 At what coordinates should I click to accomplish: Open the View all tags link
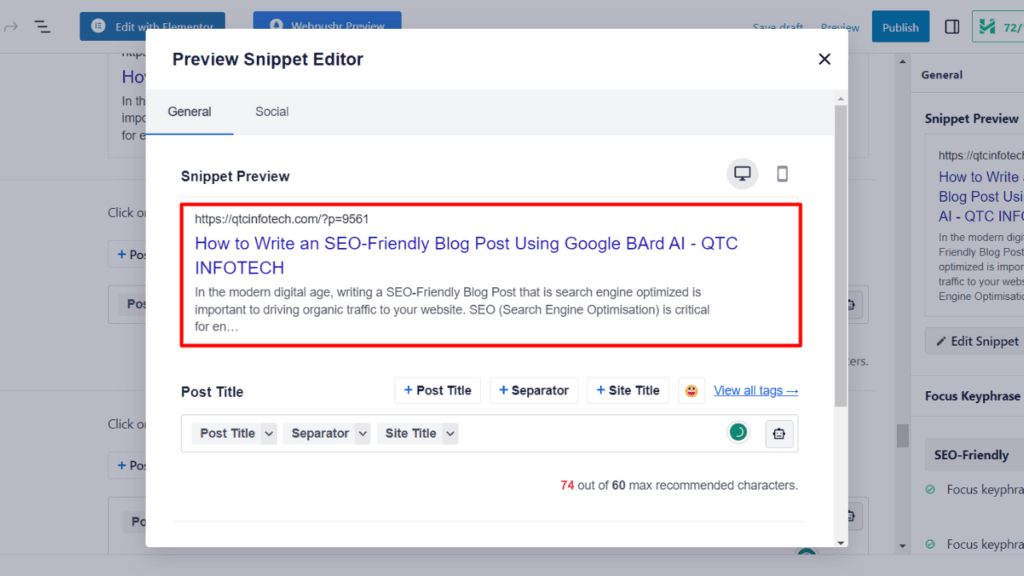(755, 391)
